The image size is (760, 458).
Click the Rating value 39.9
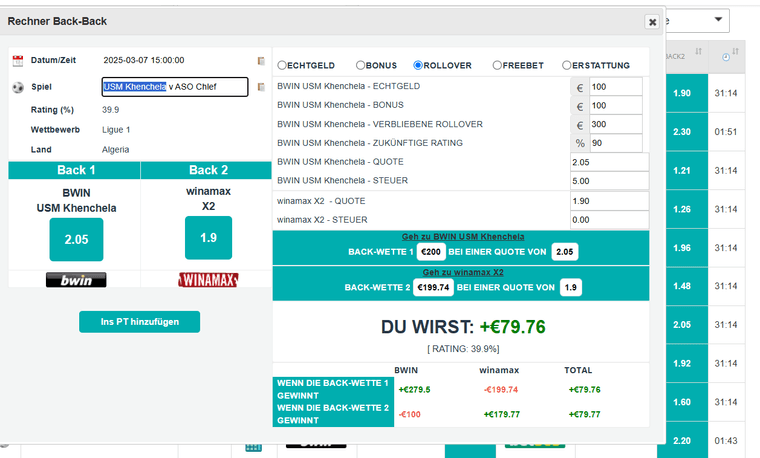coord(111,110)
